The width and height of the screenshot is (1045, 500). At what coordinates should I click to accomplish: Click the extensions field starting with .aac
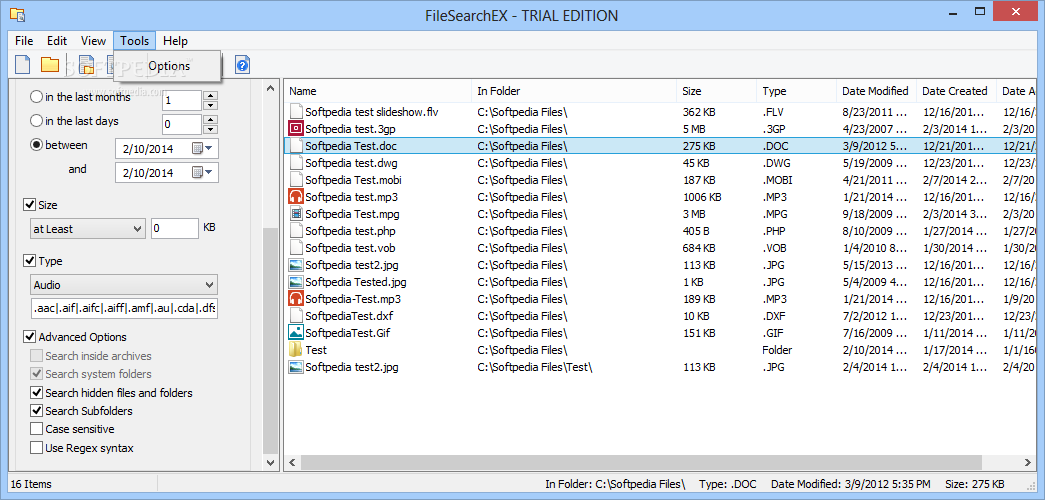tap(124, 309)
